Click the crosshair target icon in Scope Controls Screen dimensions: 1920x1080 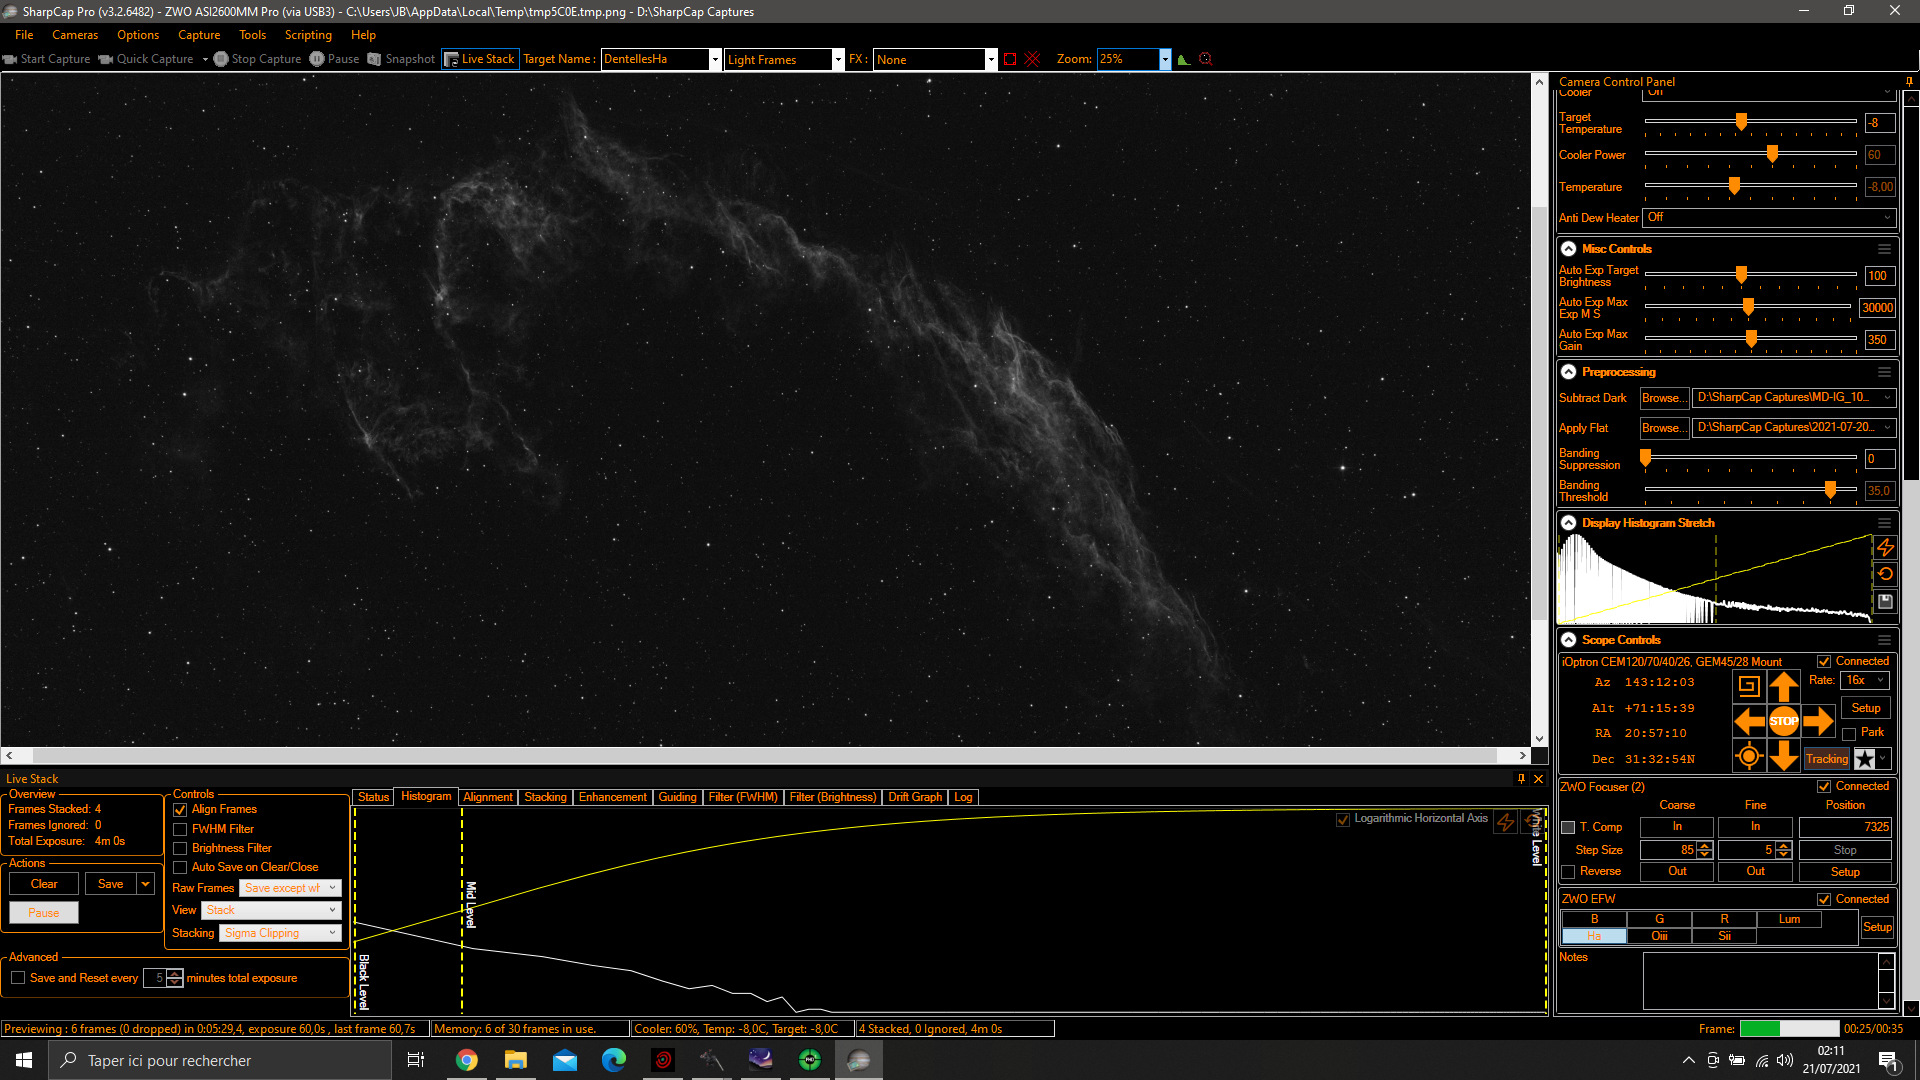tap(1749, 757)
